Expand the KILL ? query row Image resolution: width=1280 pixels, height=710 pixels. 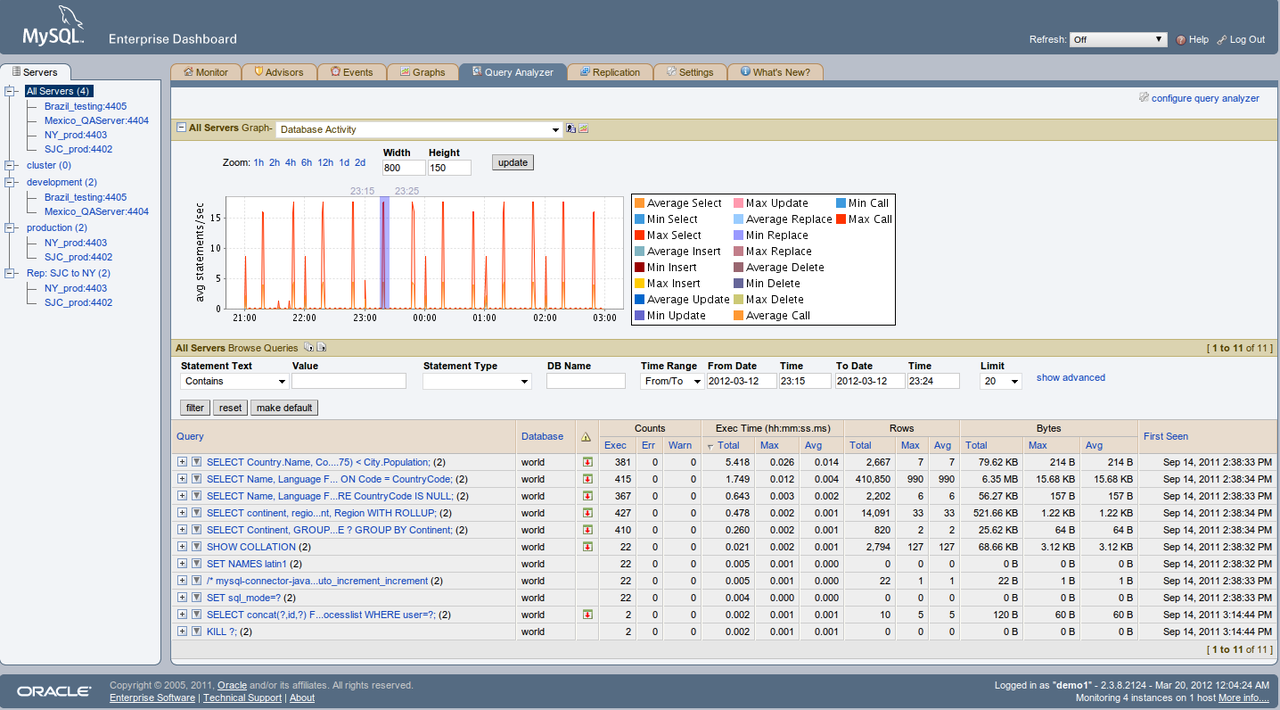point(182,632)
